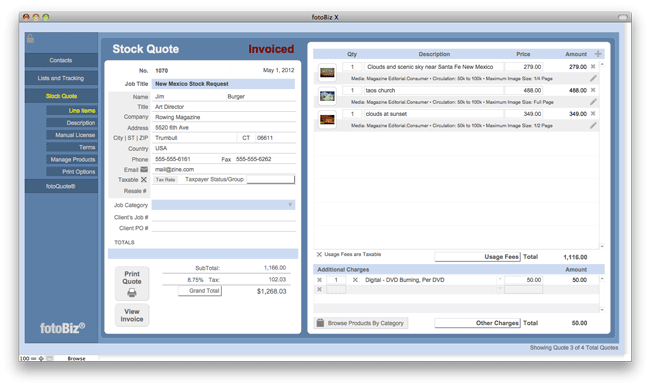650x387 pixels.
Task: Click the last name field Burger
Action: (261, 97)
